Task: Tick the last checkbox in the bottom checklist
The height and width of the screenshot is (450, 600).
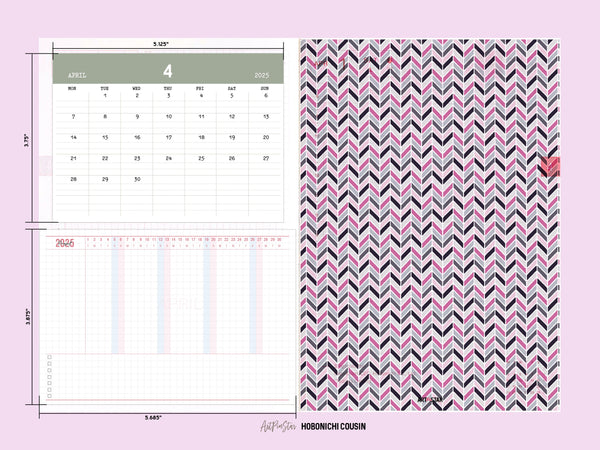Action: [x=48, y=393]
